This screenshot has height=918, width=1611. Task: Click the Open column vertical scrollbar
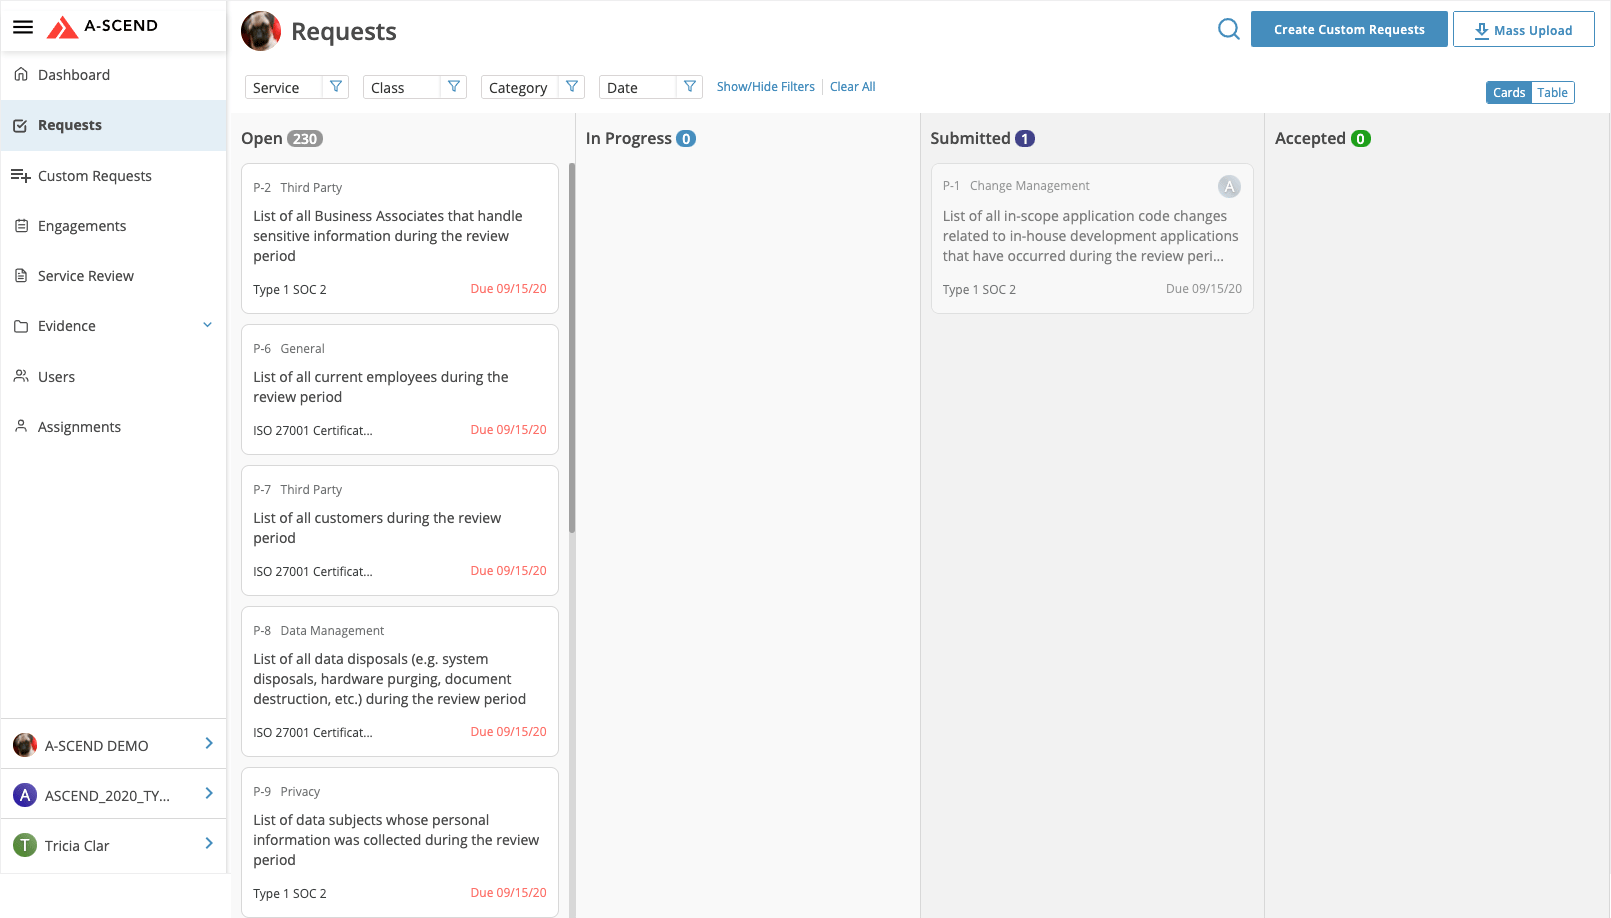(x=572, y=350)
